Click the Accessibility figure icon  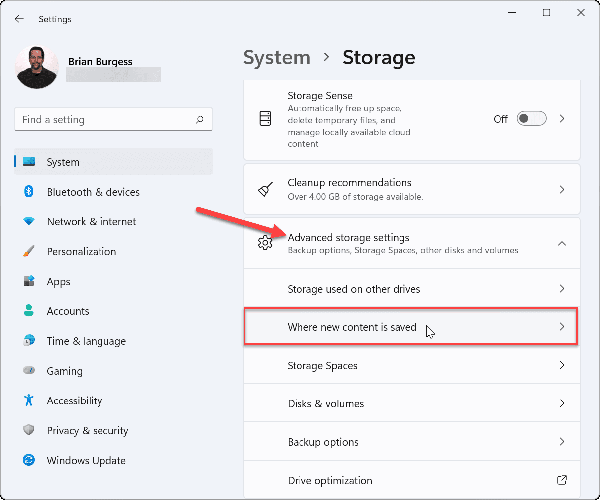coord(27,401)
